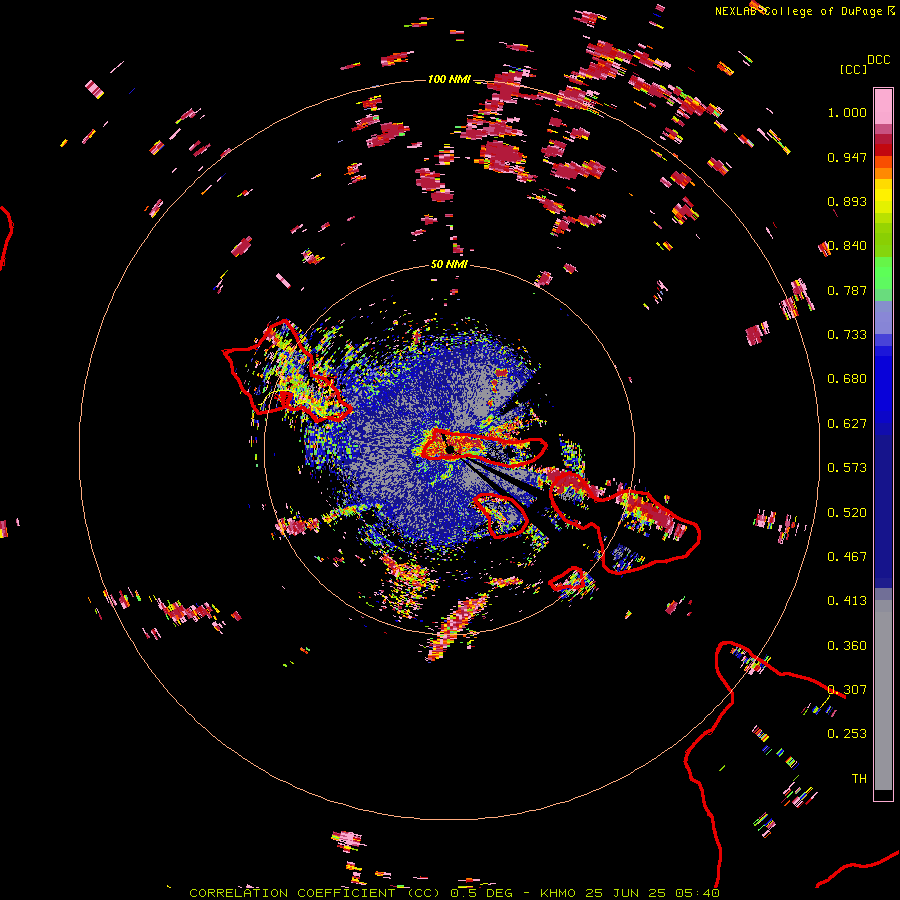
Task: Click the "TH" threshold label on legend
Action: (859, 779)
